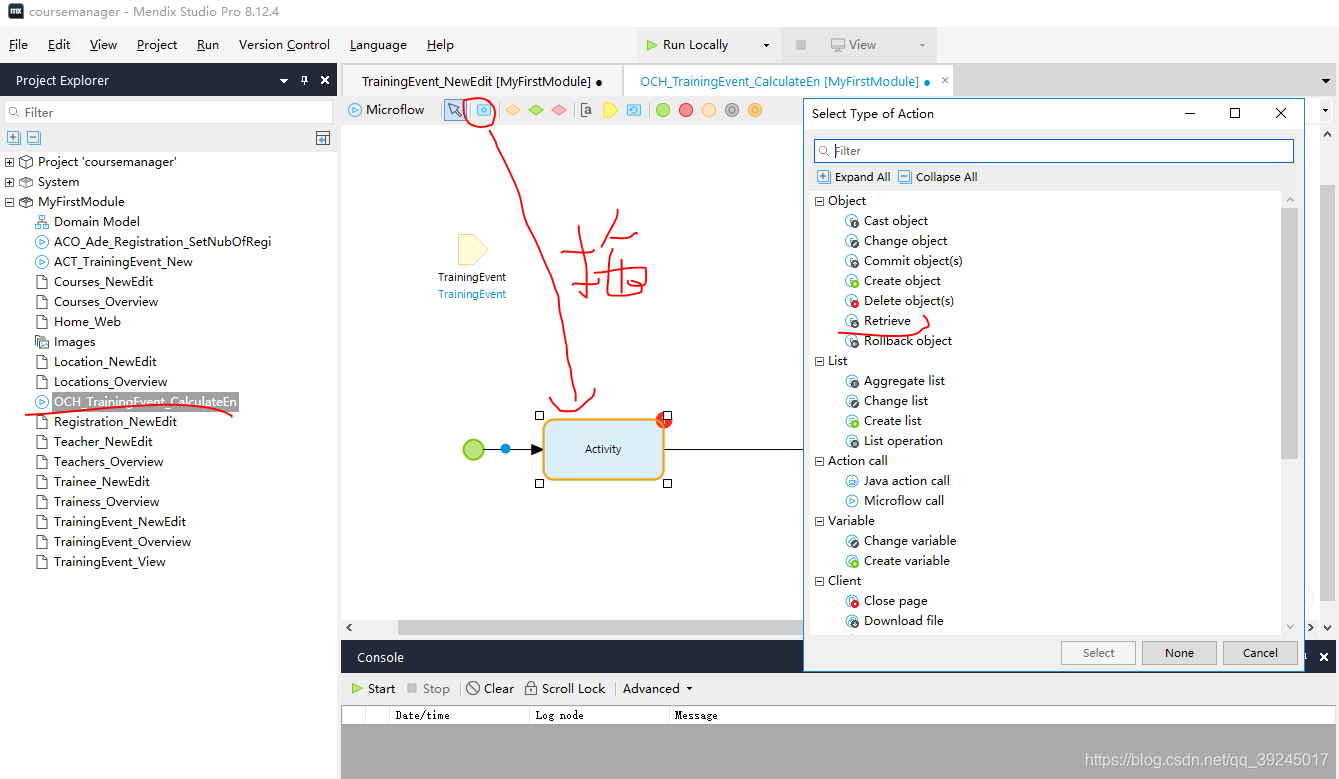Choose the Annotation text tool
This screenshot has height=779, width=1339.
click(587, 110)
